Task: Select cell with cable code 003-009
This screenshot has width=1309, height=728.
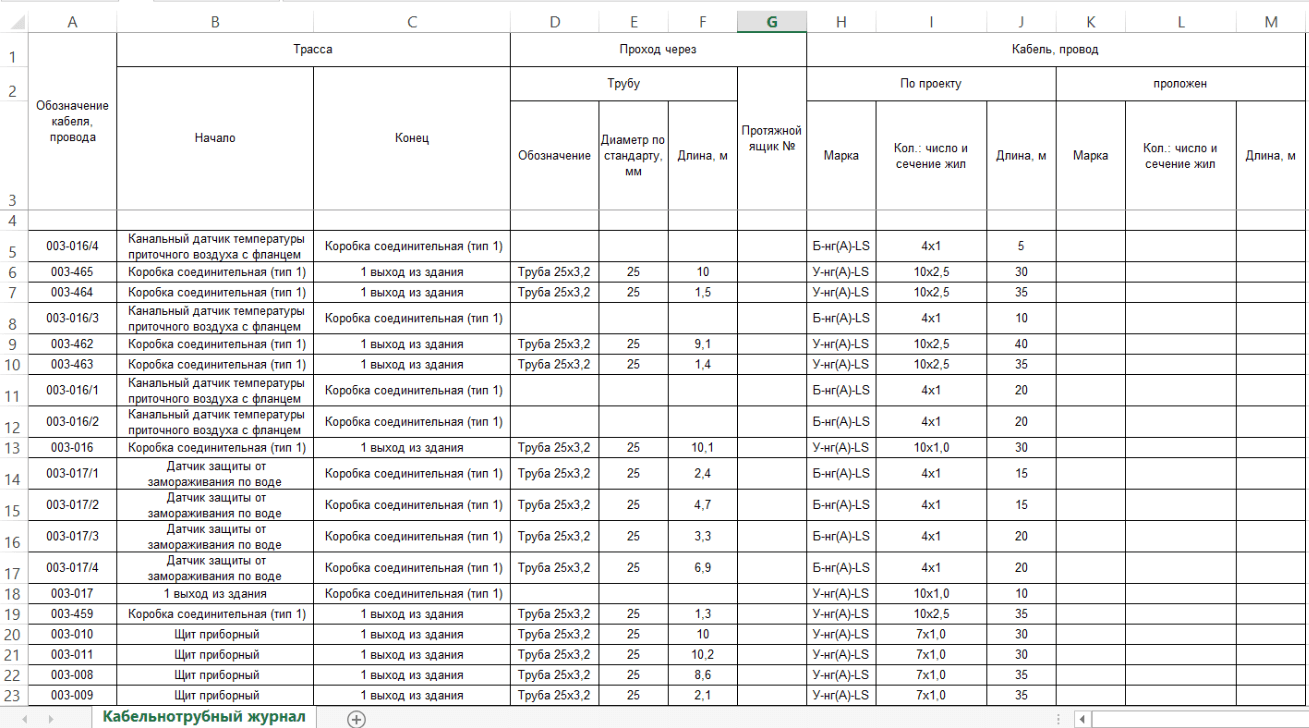Action: click(x=72, y=695)
